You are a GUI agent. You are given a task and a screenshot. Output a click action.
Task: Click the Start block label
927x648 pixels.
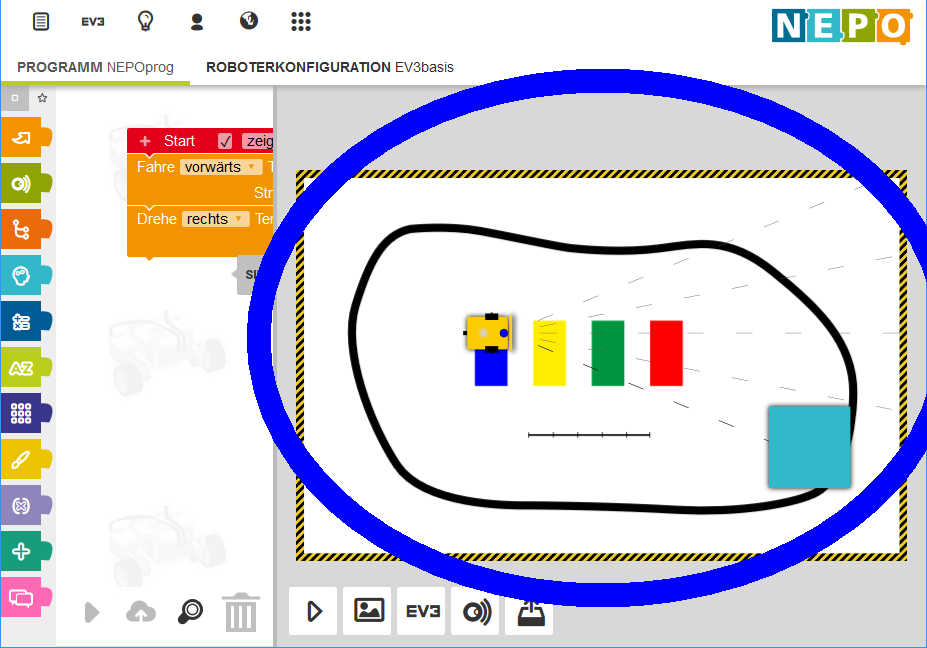[179, 141]
